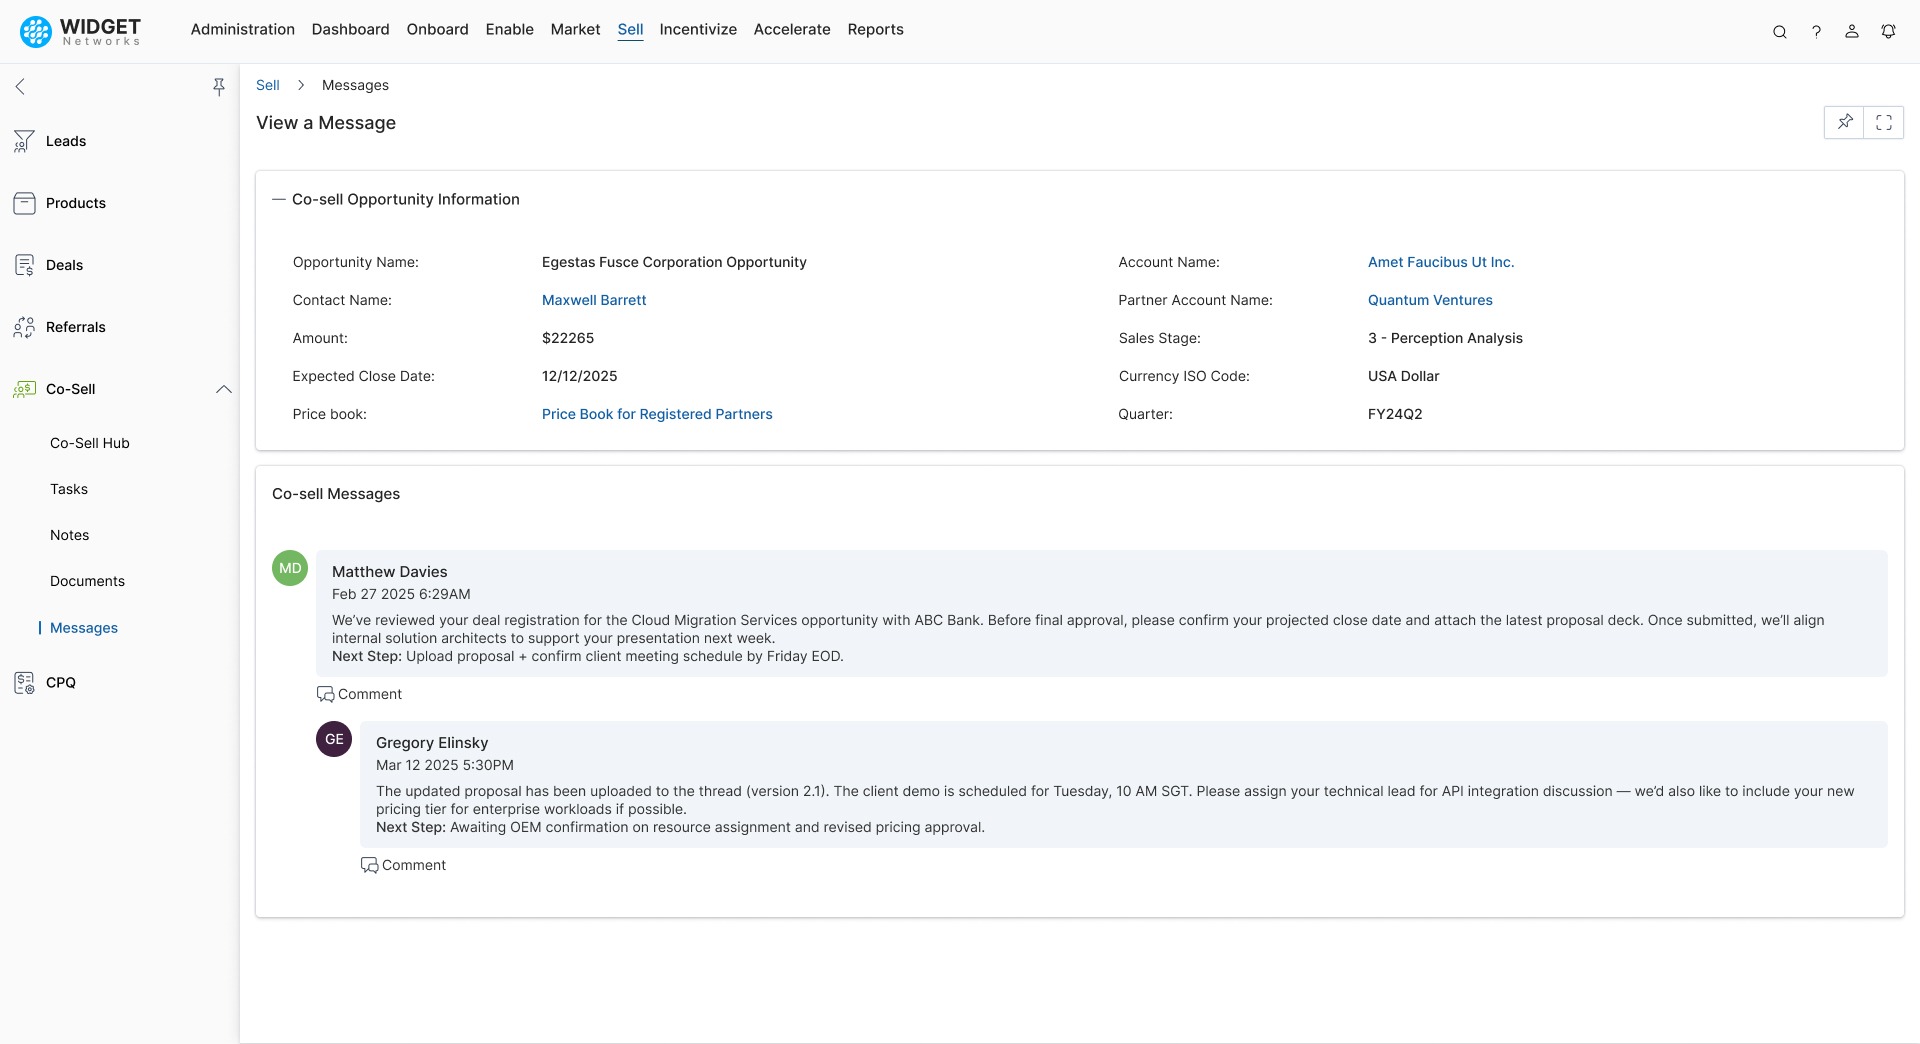Click the help question mark icon

point(1817,31)
